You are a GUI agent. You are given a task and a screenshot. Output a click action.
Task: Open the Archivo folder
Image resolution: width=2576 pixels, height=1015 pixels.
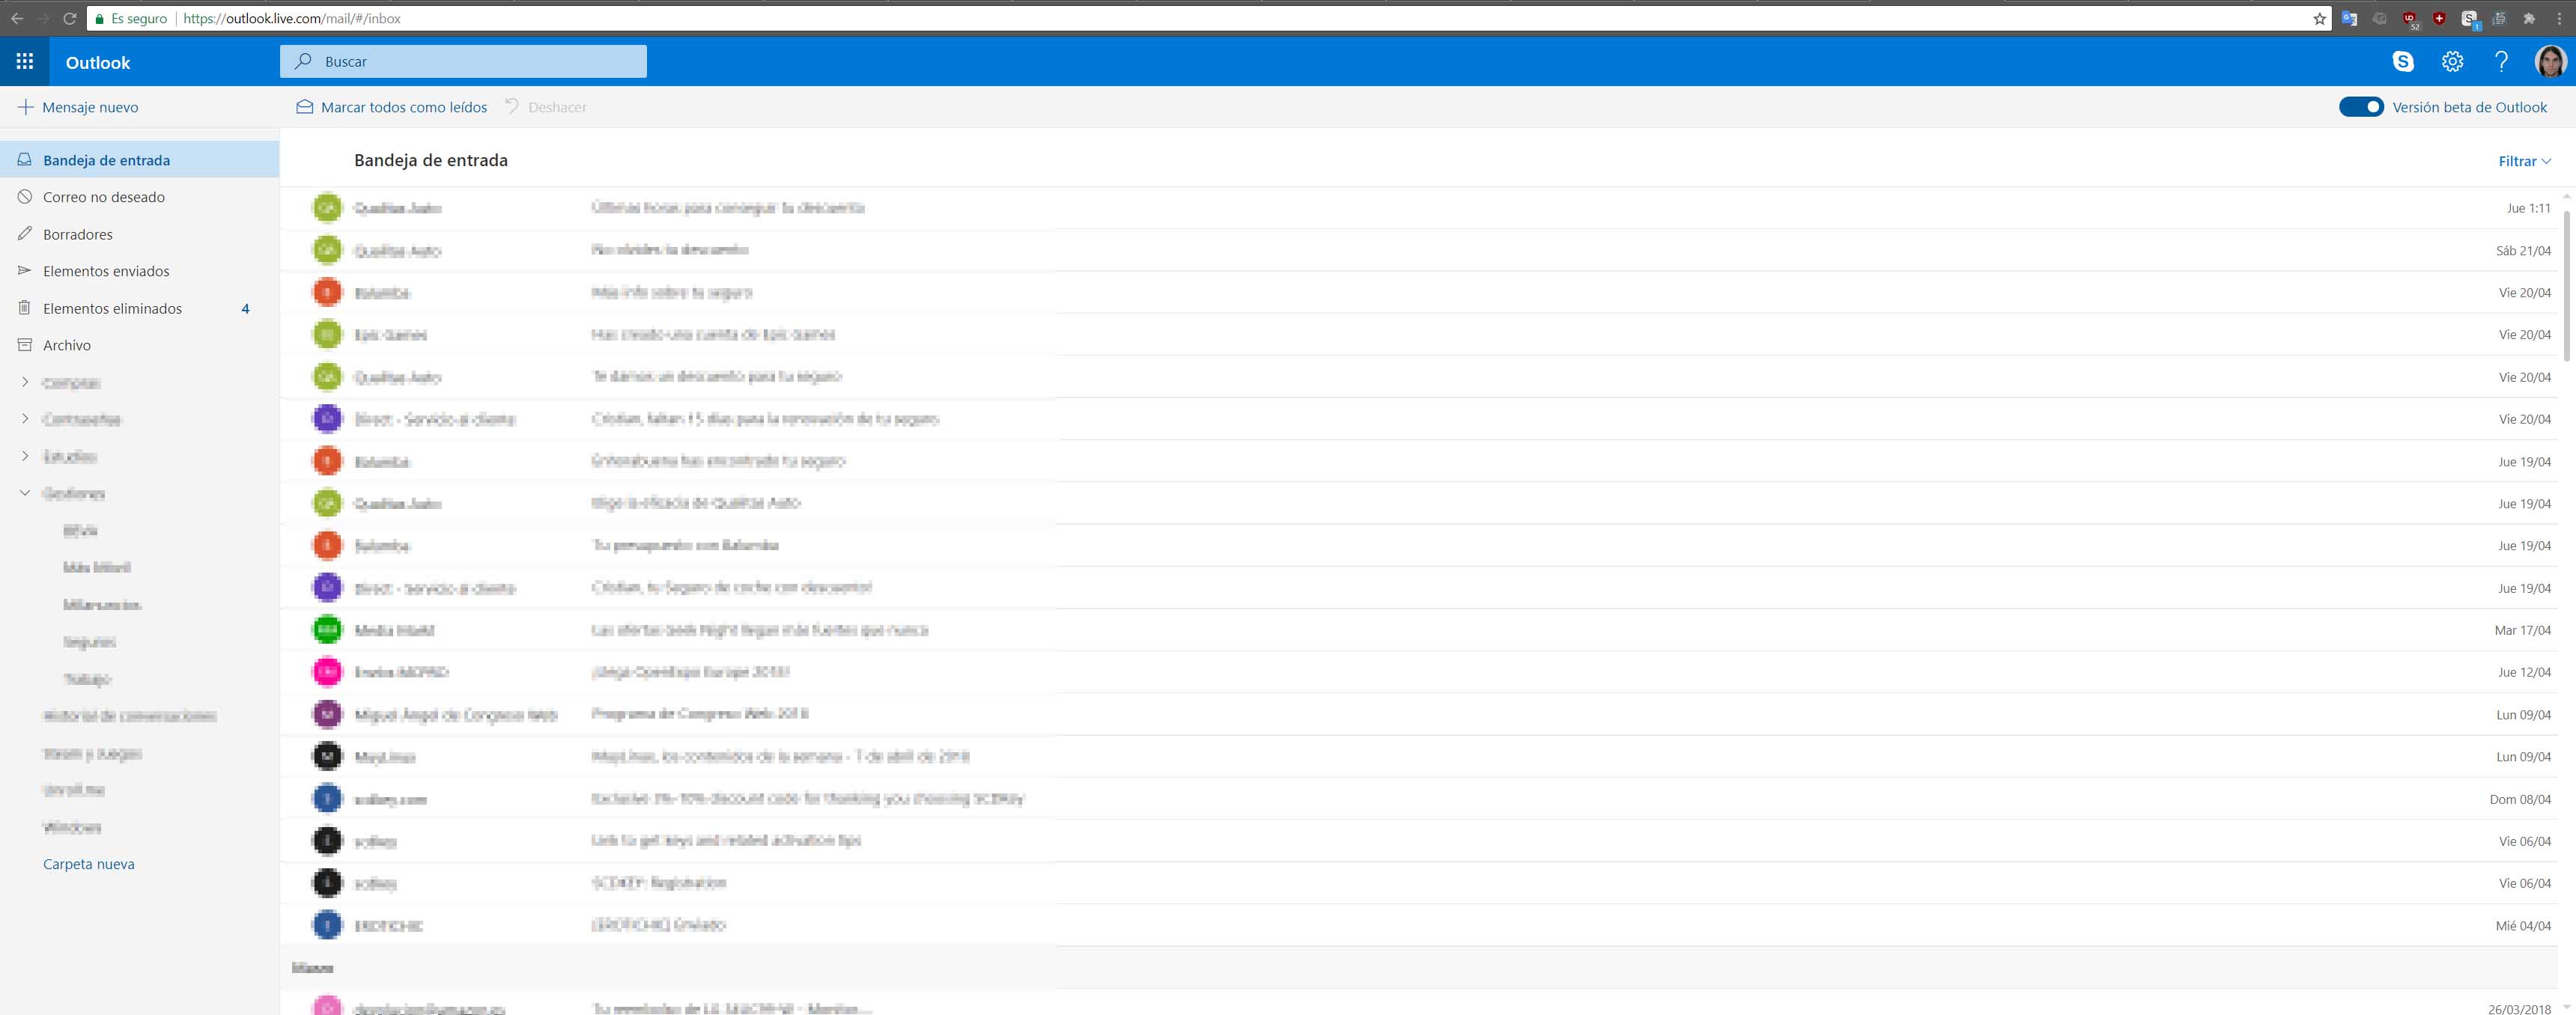(139, 345)
